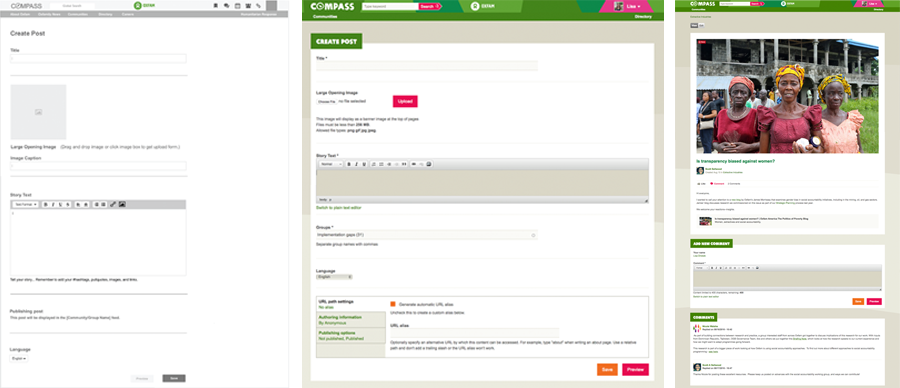
Task: Click the pink Upload button
Action: coord(405,101)
